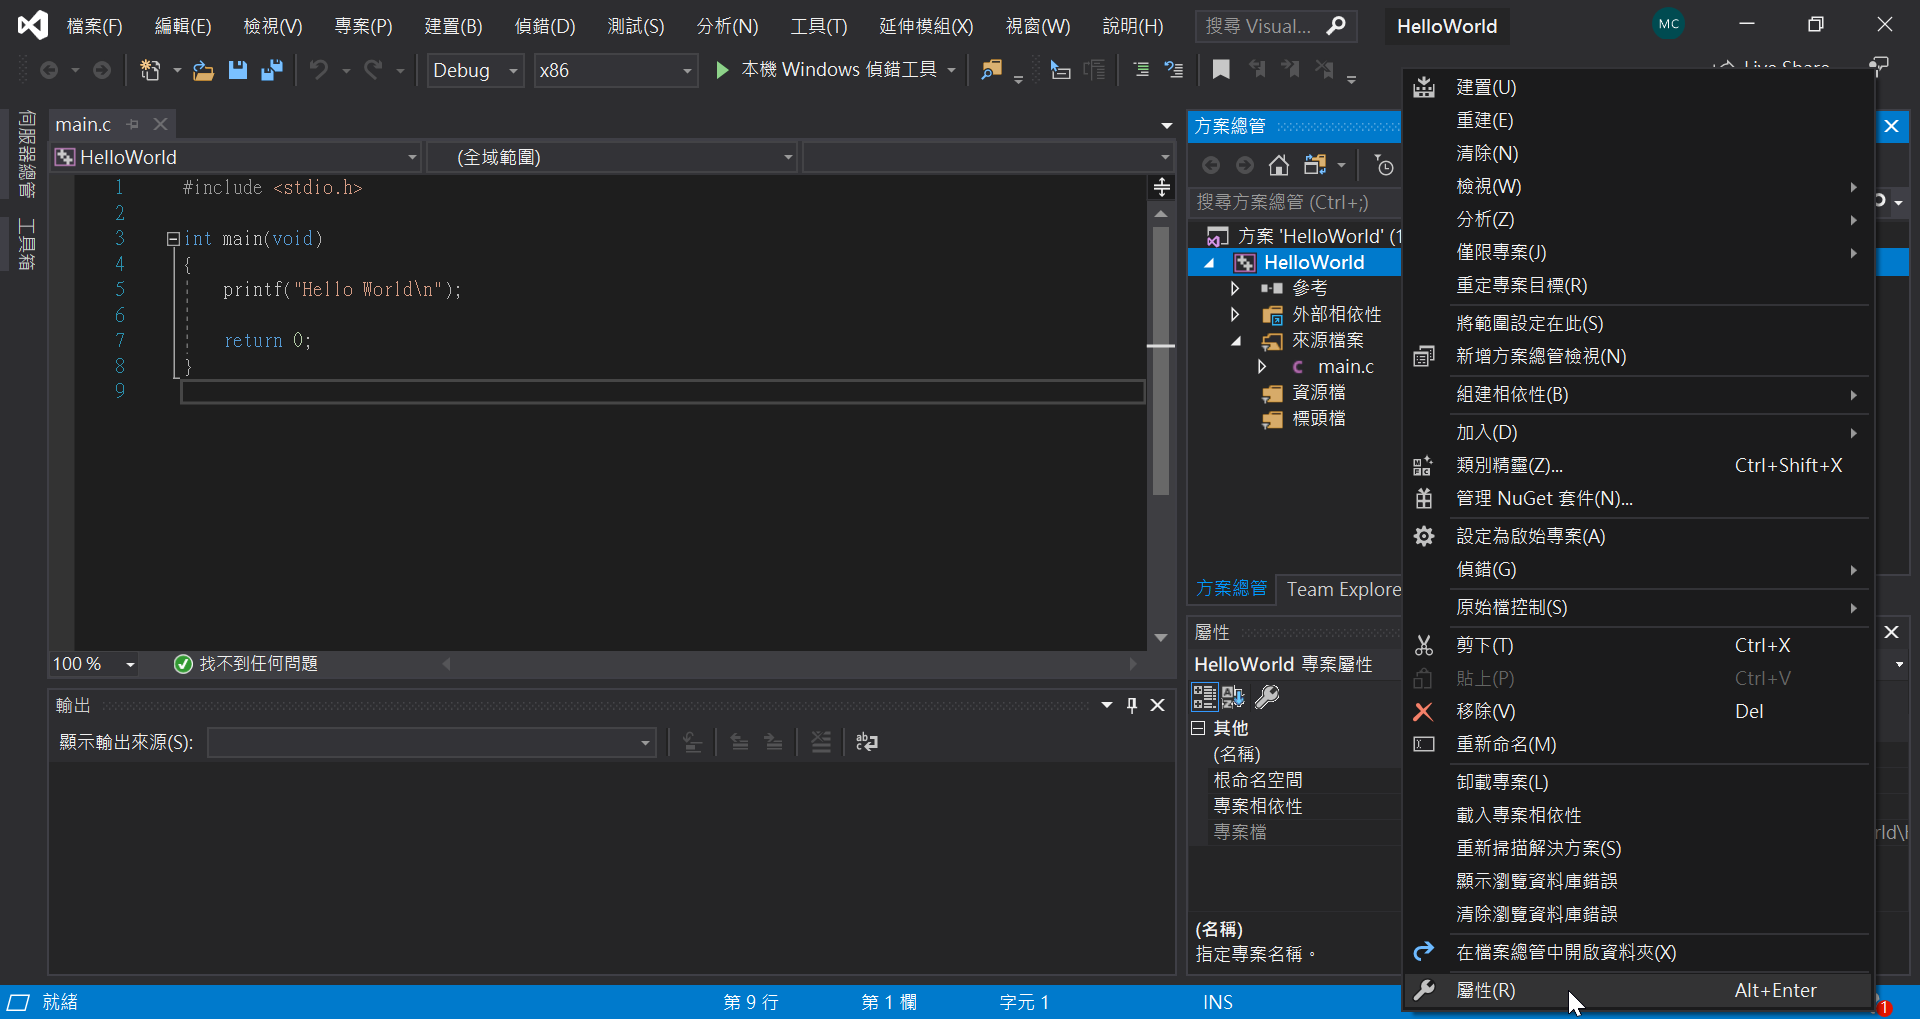This screenshot has height=1019, width=1920.
Task: Click the wrench property pages icon
Action: click(1267, 696)
